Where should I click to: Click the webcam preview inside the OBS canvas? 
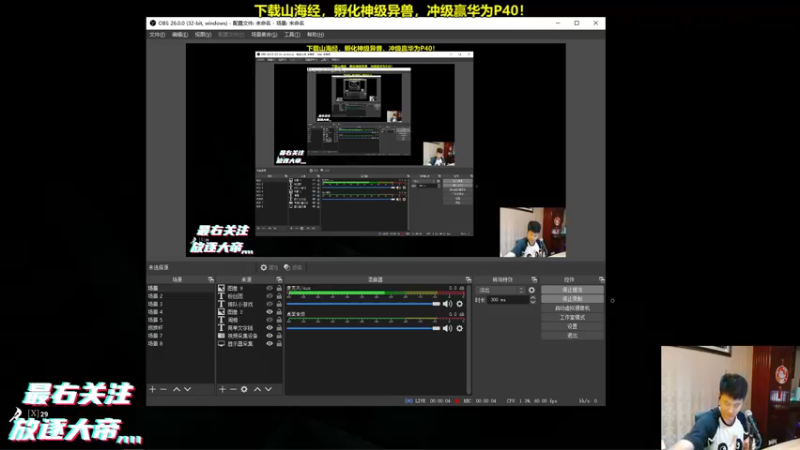pos(532,232)
